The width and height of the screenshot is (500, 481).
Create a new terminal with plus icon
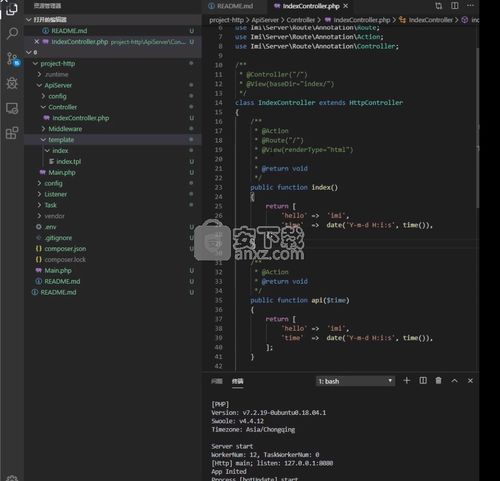(406, 380)
